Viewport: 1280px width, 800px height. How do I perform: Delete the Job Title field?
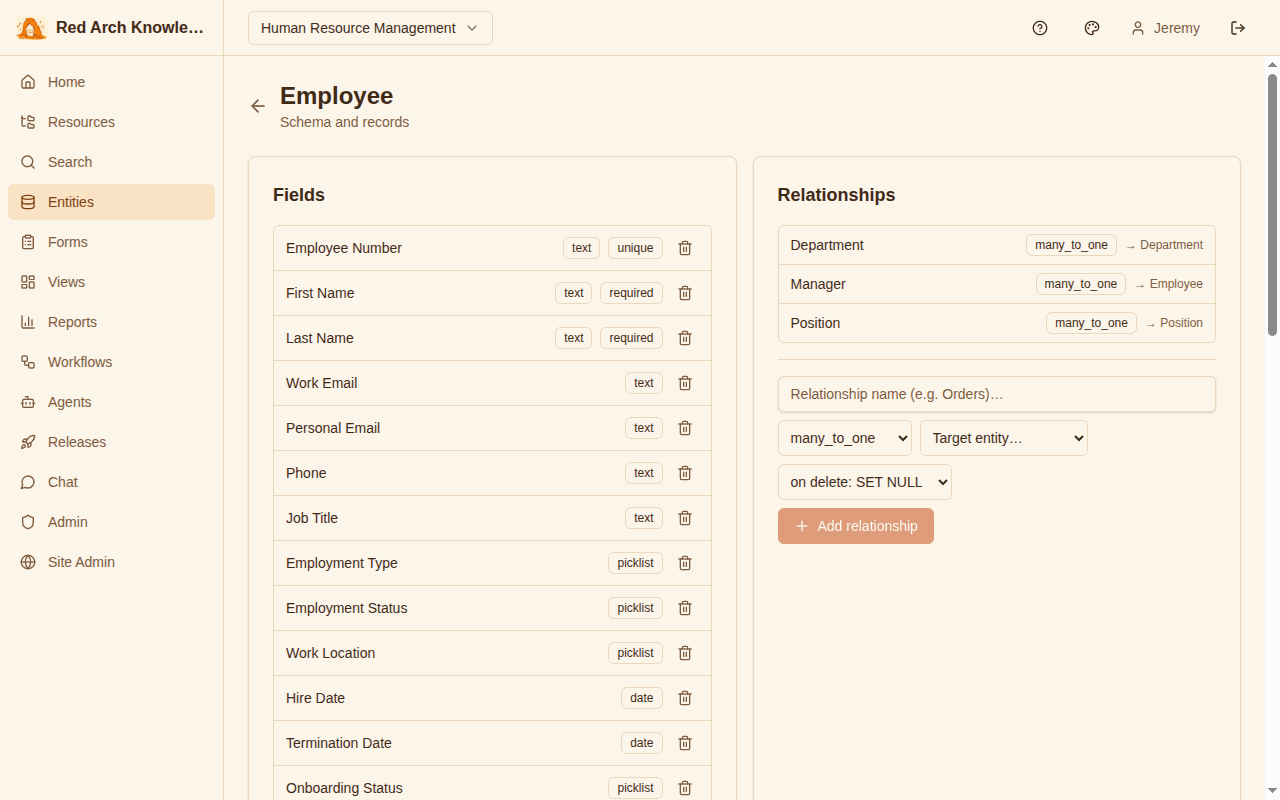tap(685, 518)
